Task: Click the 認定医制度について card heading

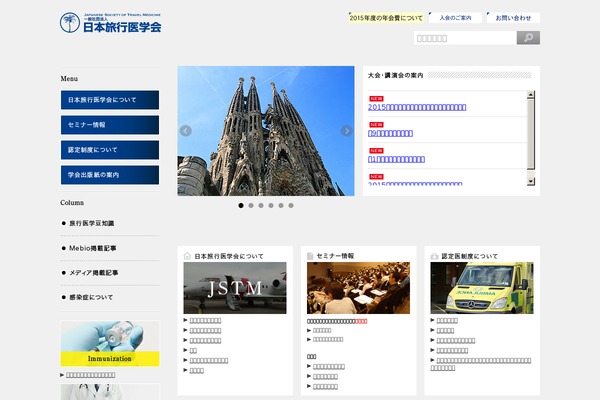Action: pos(470,256)
